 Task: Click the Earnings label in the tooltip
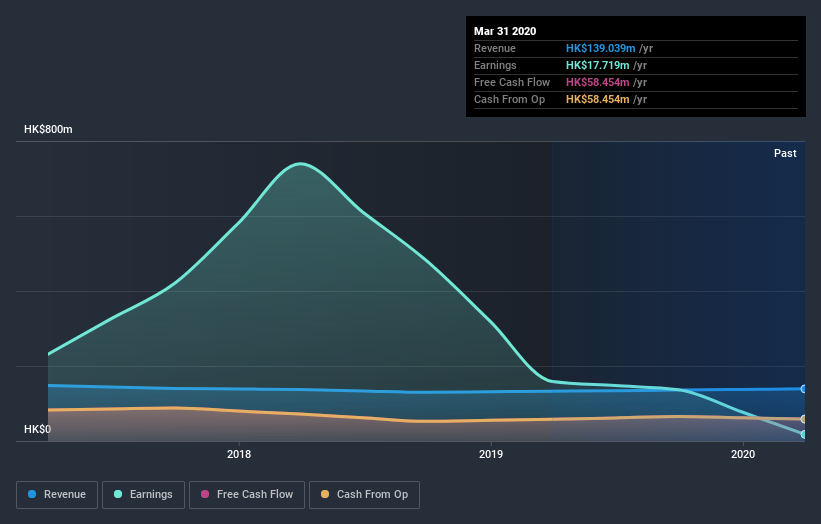point(495,65)
